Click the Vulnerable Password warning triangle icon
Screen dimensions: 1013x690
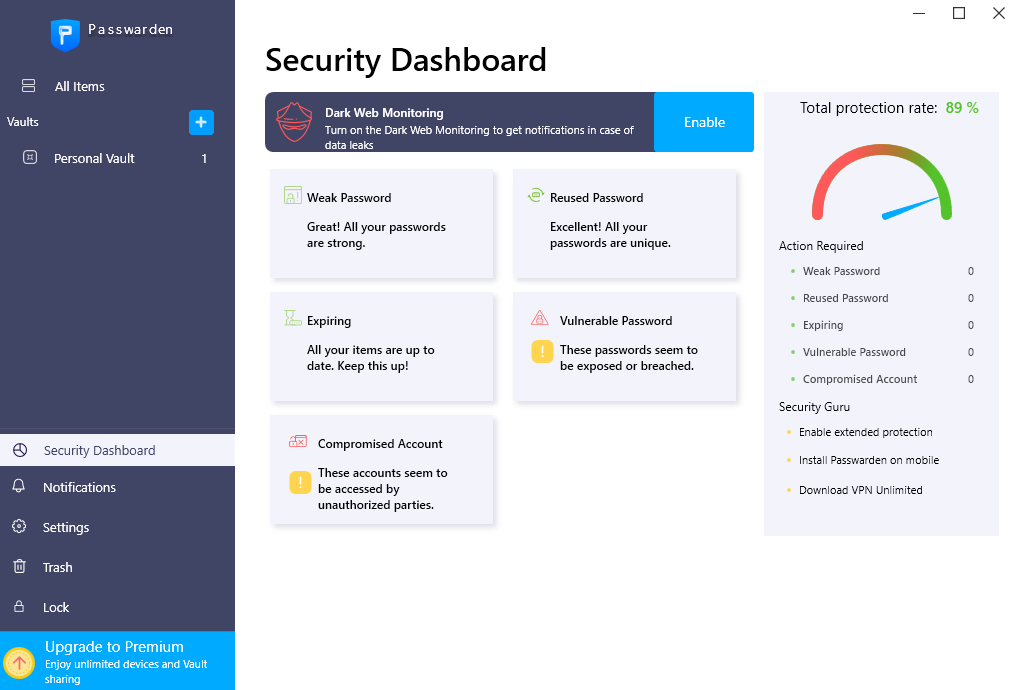(539, 318)
